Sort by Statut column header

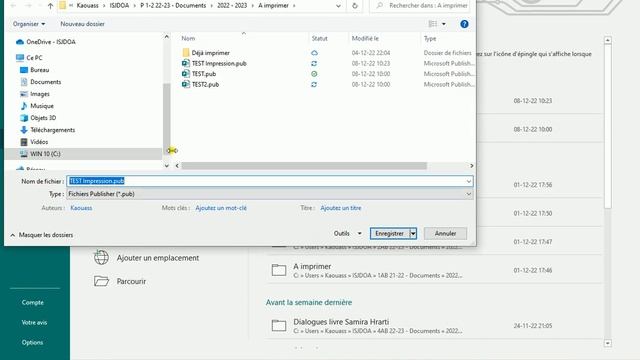tap(320, 38)
